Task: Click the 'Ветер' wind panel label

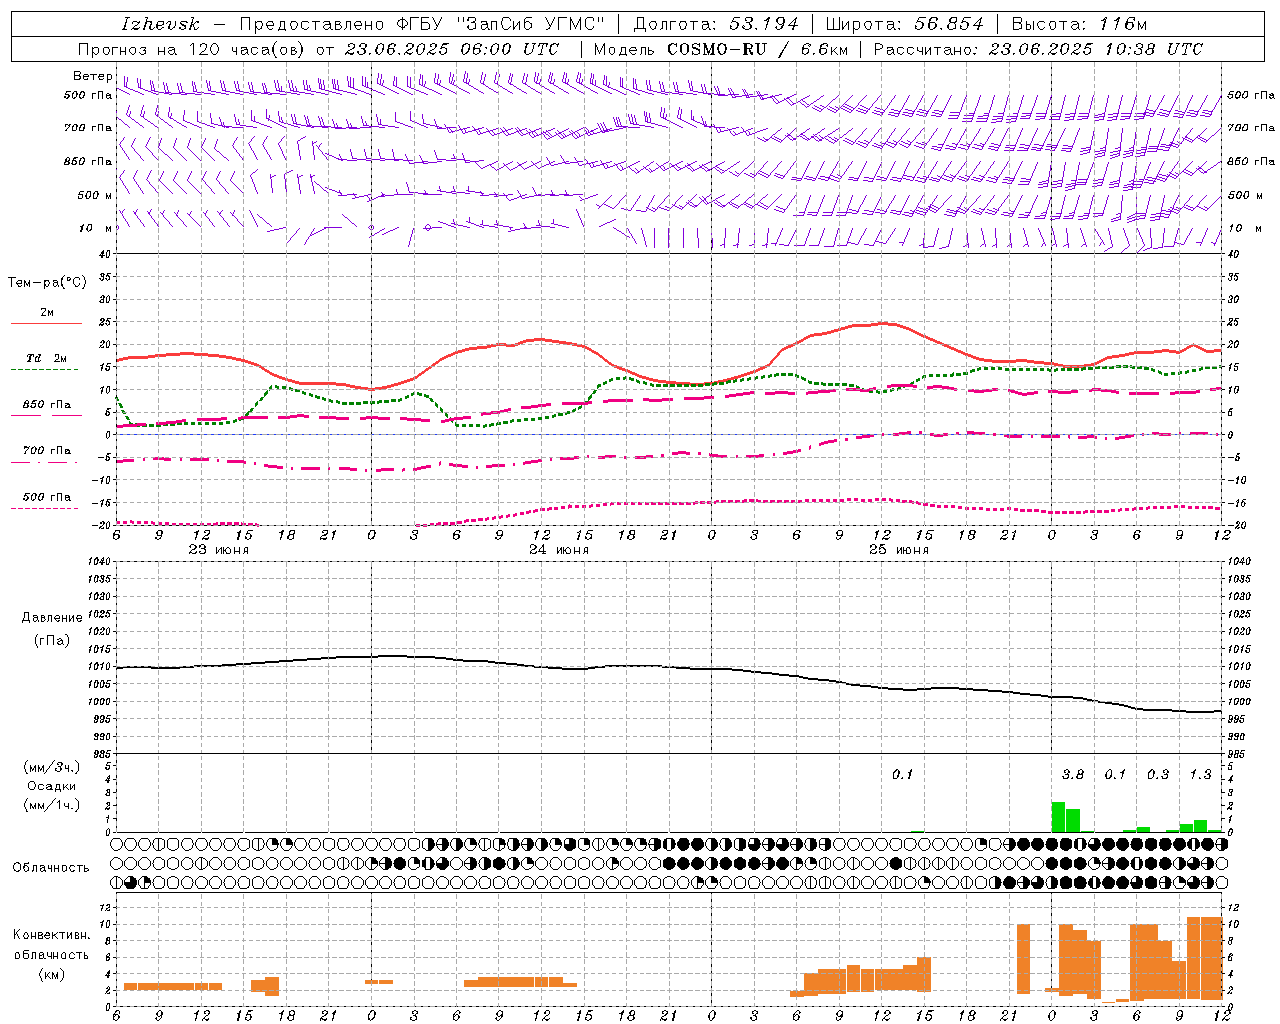Action: tap(92, 76)
